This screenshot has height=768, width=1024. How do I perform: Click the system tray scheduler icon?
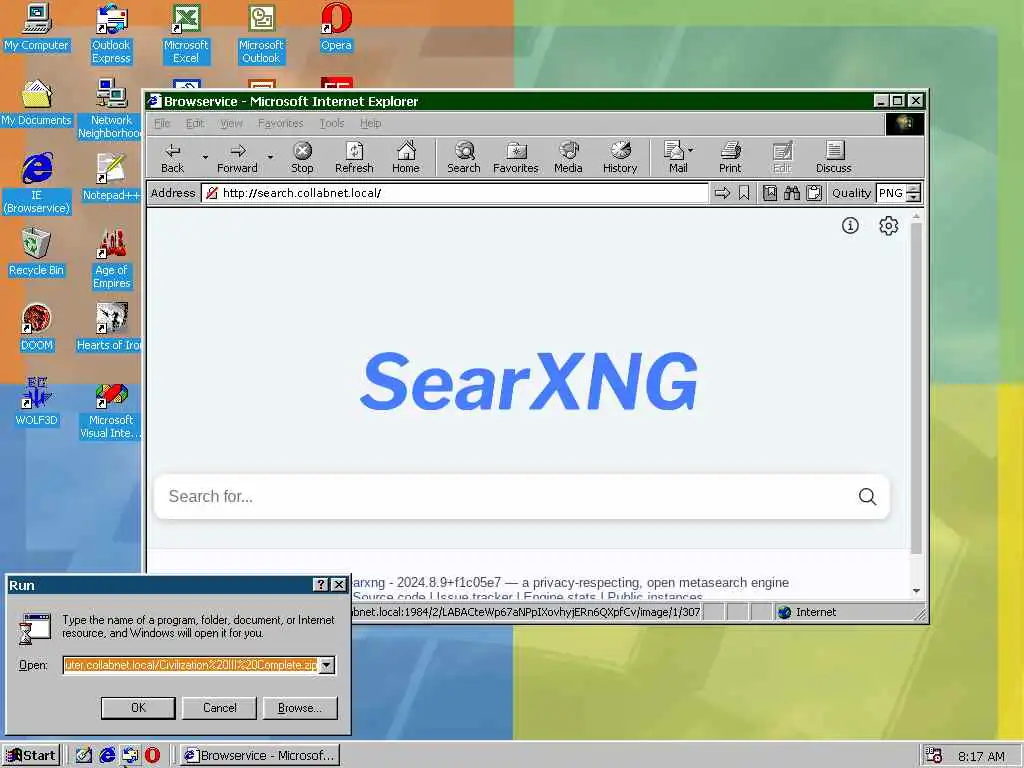[x=934, y=756]
